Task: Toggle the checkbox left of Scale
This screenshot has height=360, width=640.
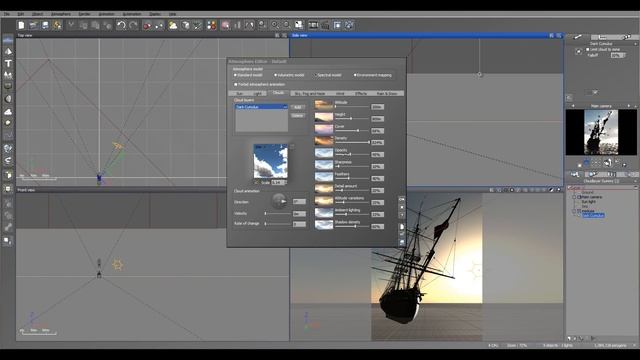Action: (x=257, y=182)
